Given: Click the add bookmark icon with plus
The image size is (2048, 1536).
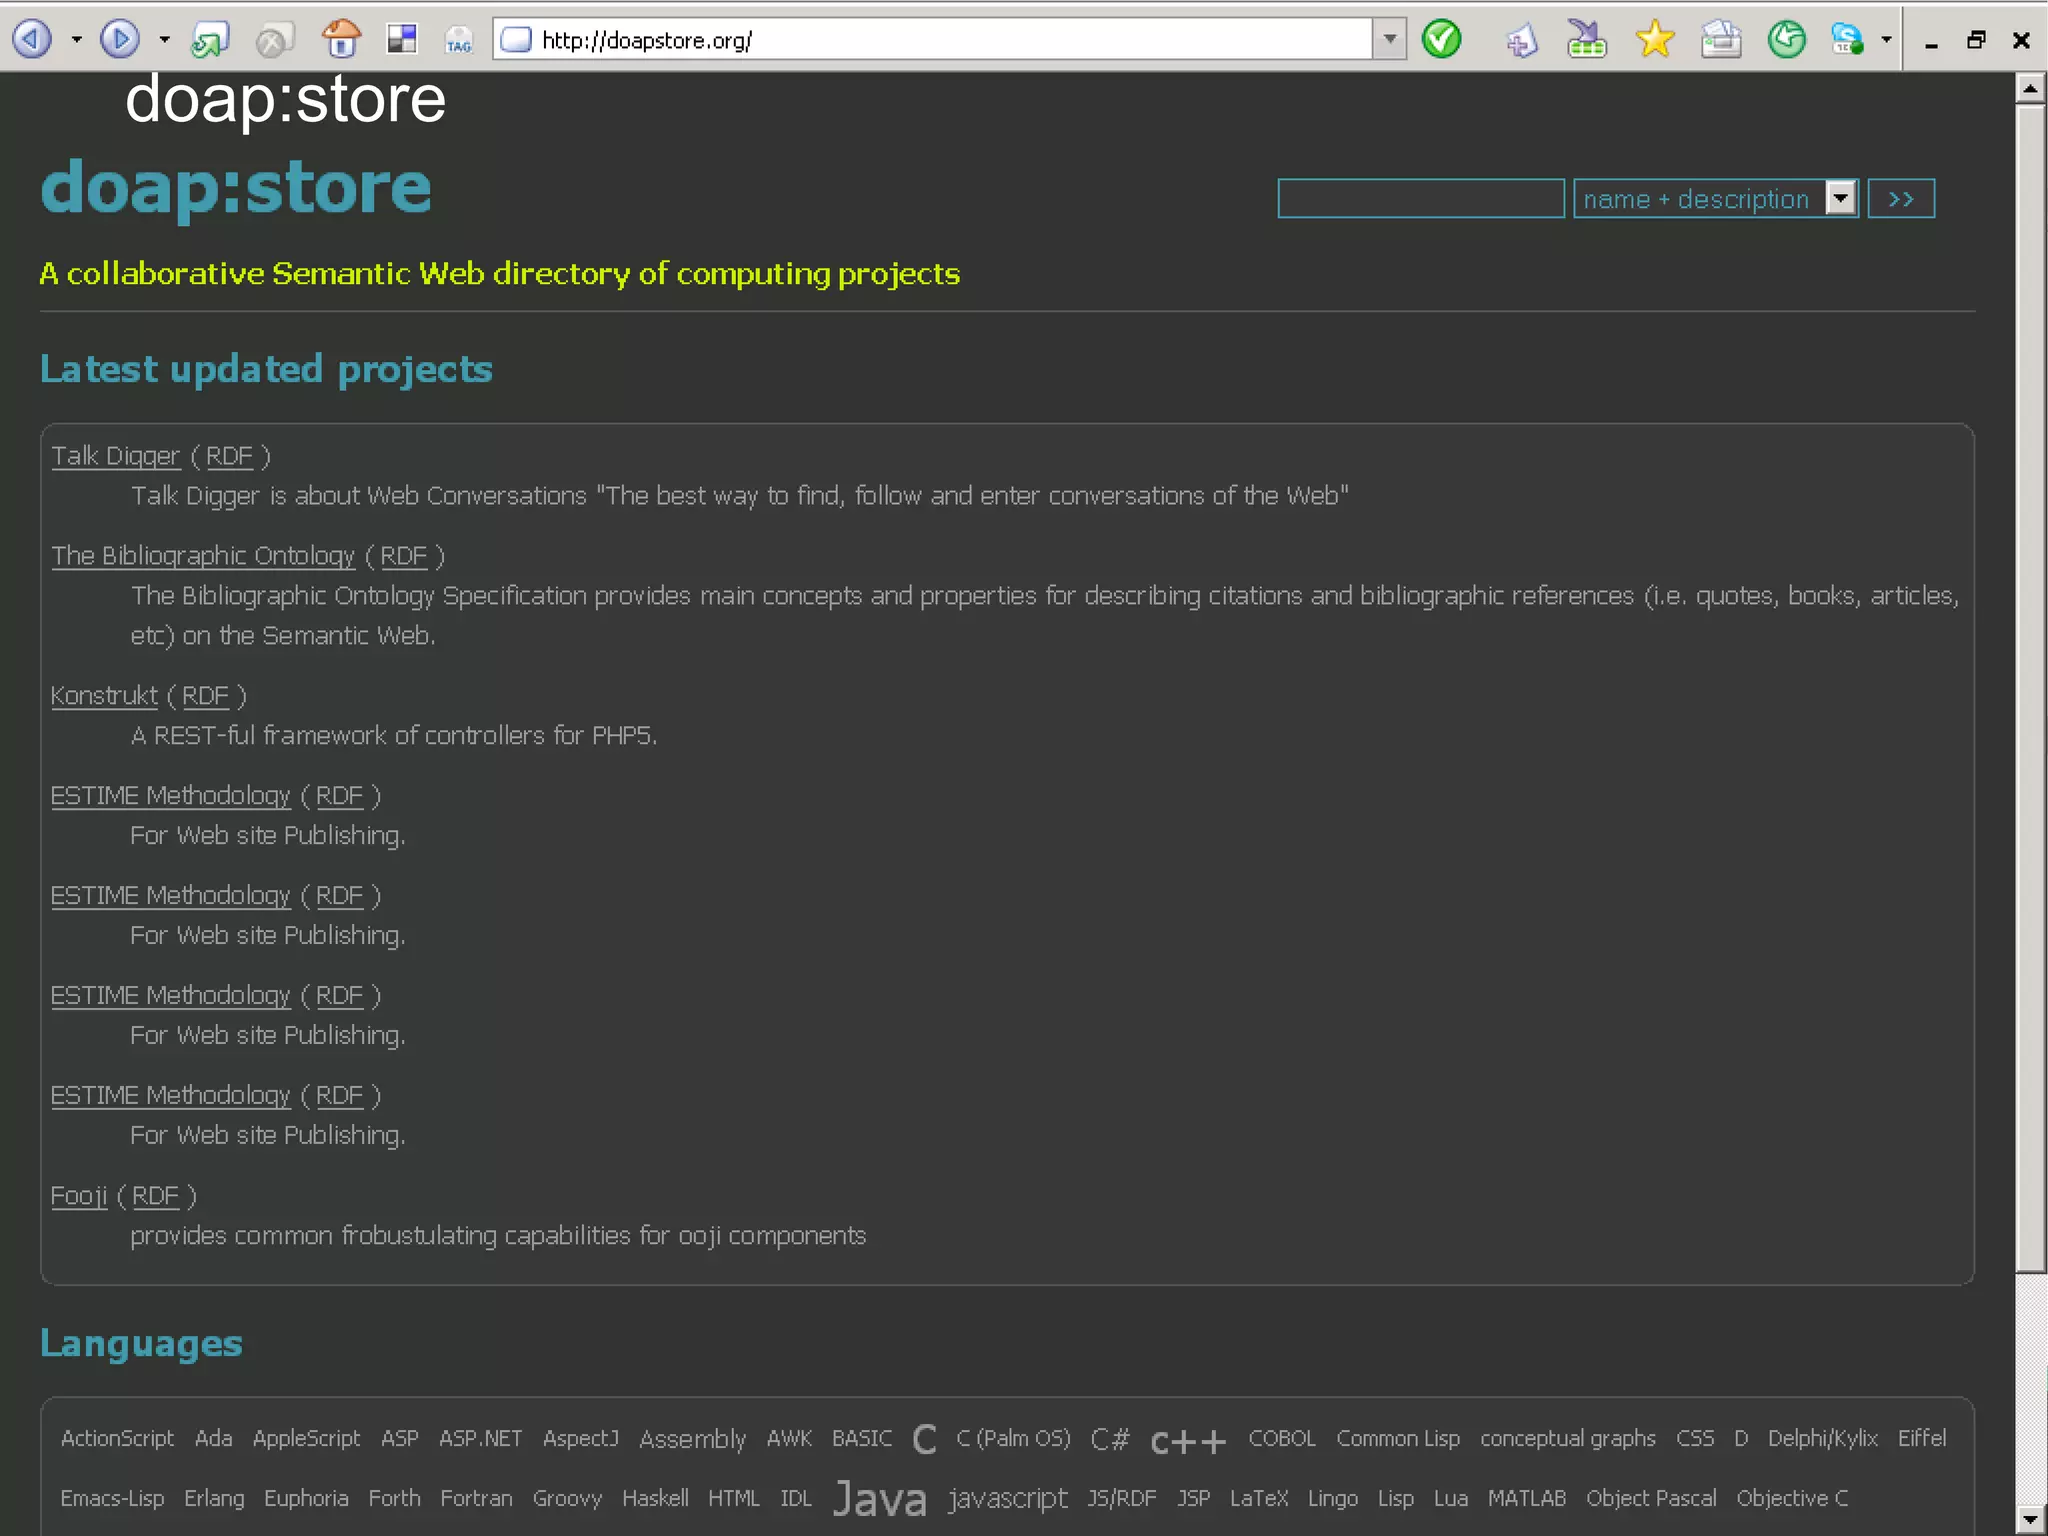Looking at the screenshot, I should pyautogui.click(x=1521, y=41).
